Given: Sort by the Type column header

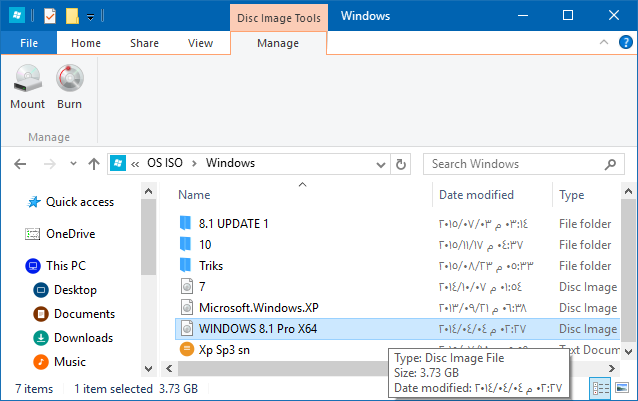Looking at the screenshot, I should [x=571, y=195].
